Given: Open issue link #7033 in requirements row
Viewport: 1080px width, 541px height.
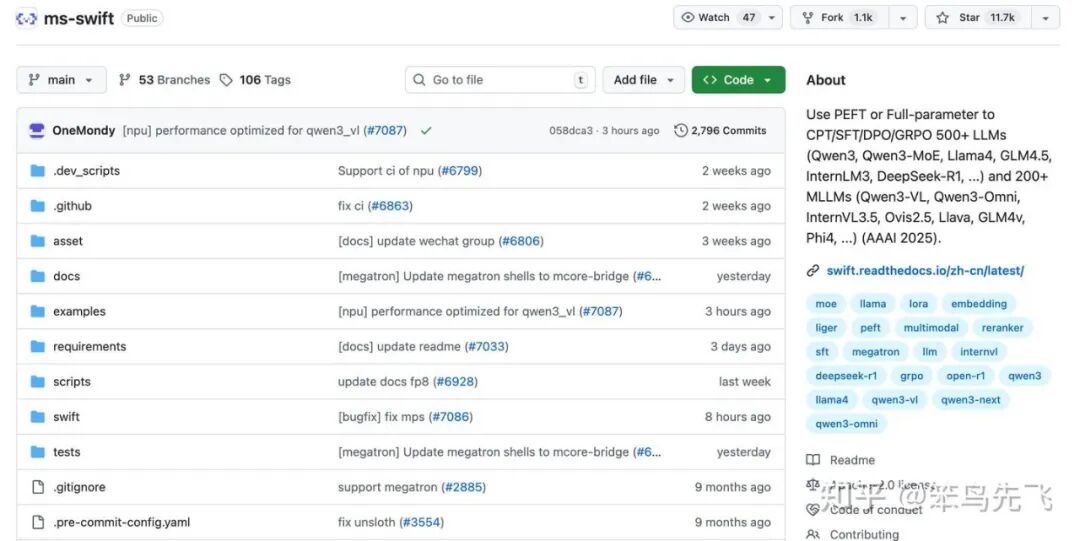Looking at the screenshot, I should pyautogui.click(x=487, y=347).
